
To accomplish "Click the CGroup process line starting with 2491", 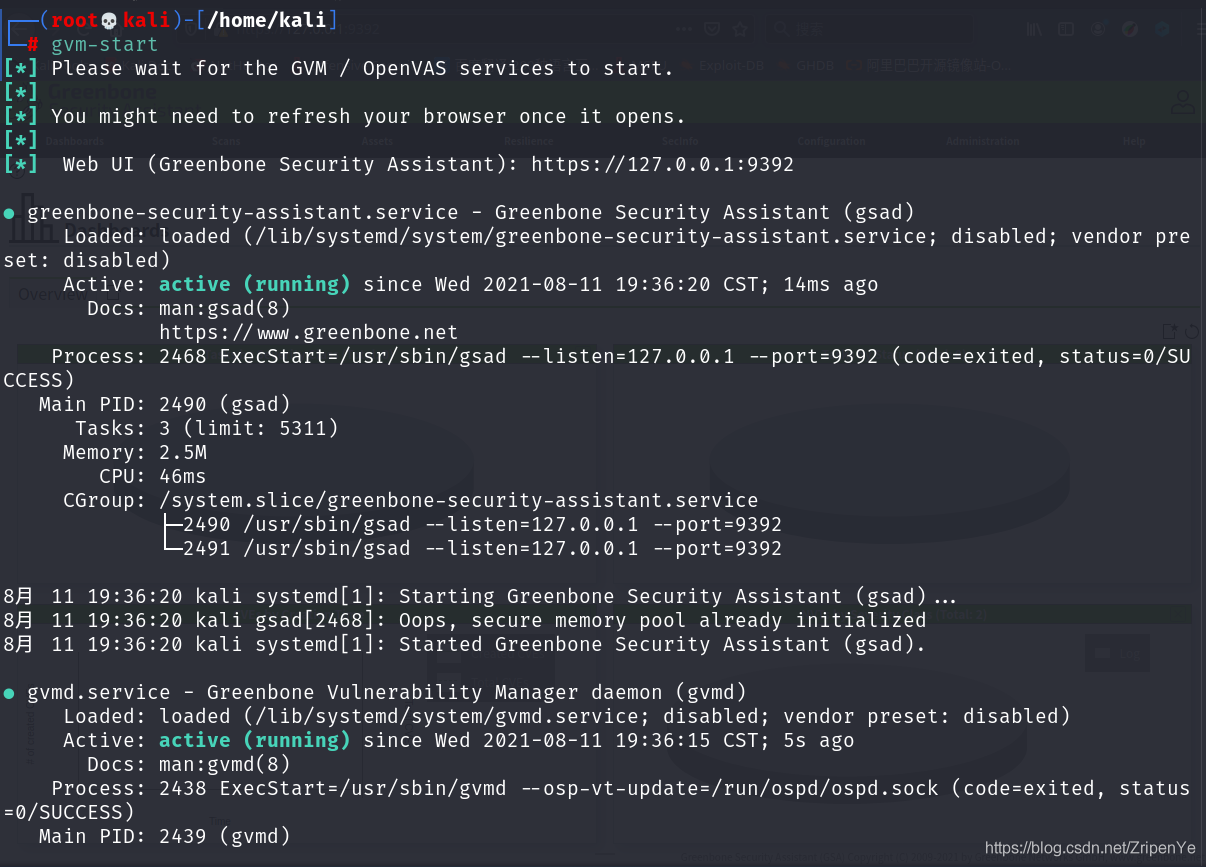I will (482, 548).
